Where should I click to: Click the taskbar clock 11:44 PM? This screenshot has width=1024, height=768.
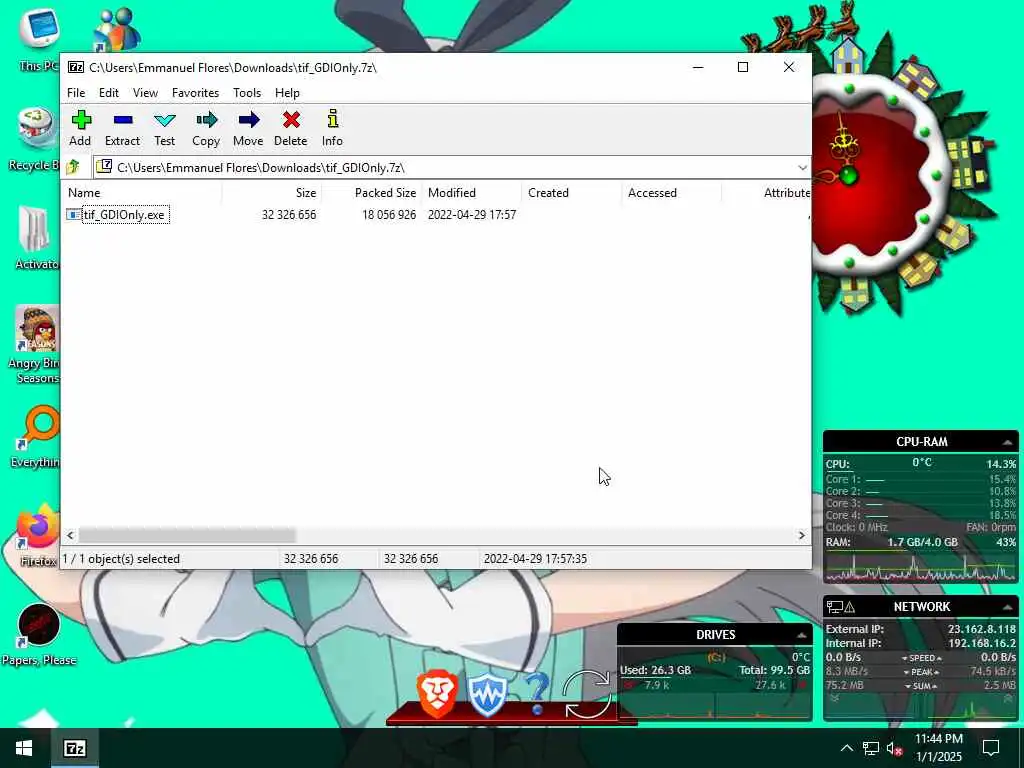[938, 739]
